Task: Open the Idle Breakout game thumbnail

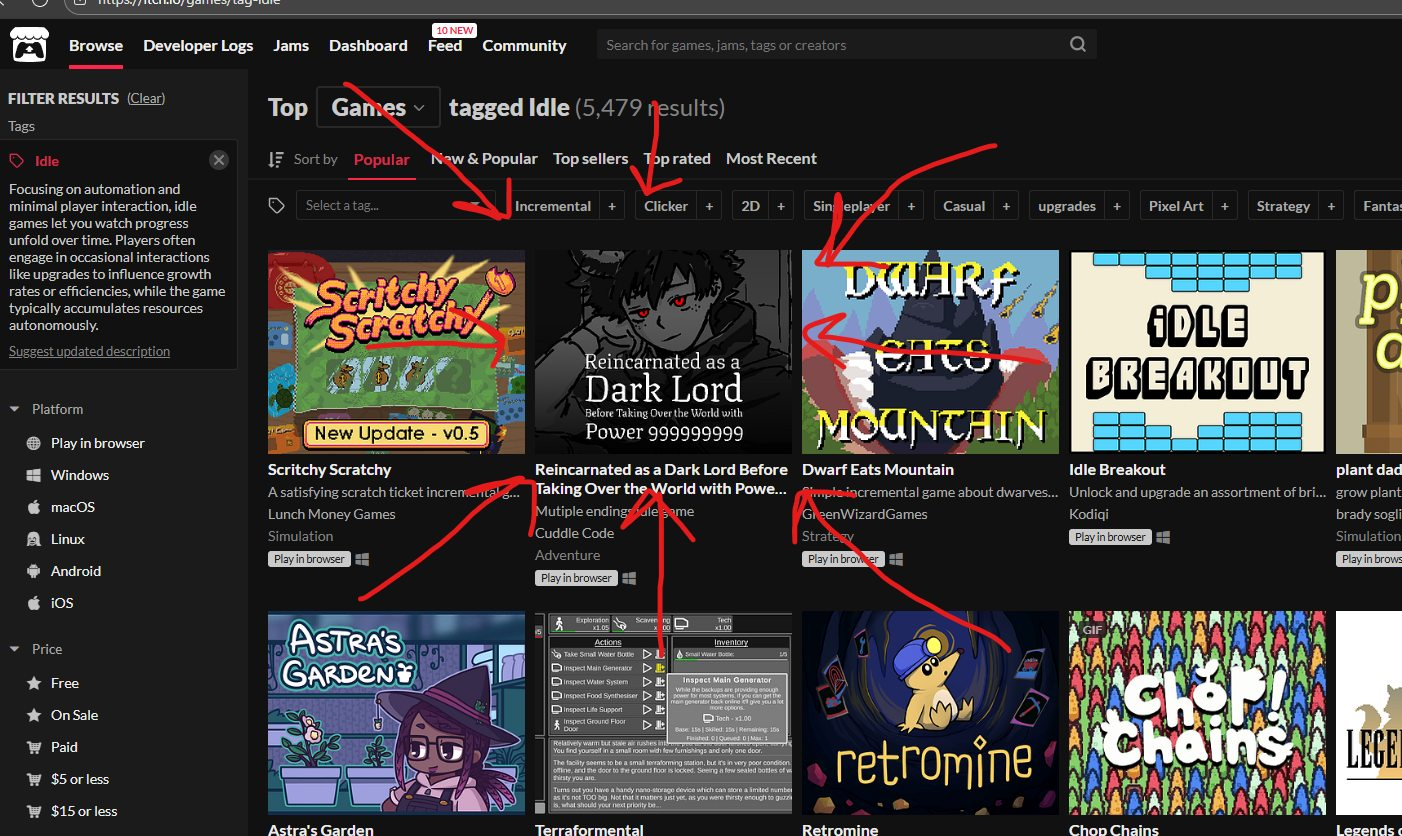Action: (x=1197, y=352)
